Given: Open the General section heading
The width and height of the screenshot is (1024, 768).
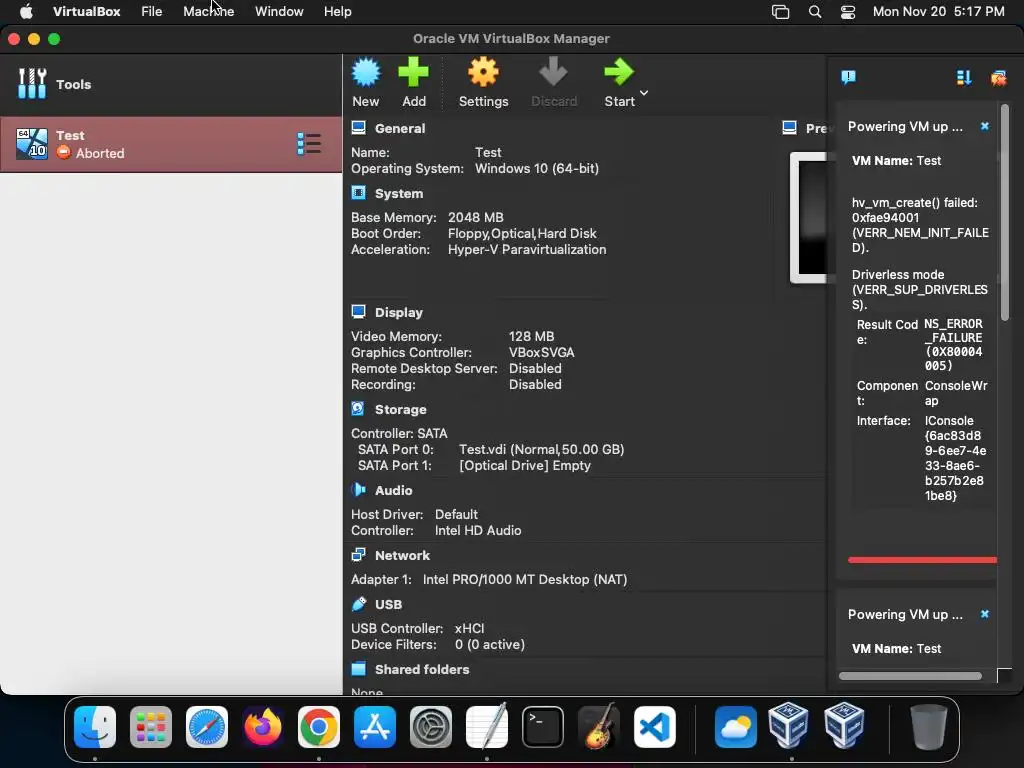Looking at the screenshot, I should (x=400, y=129).
